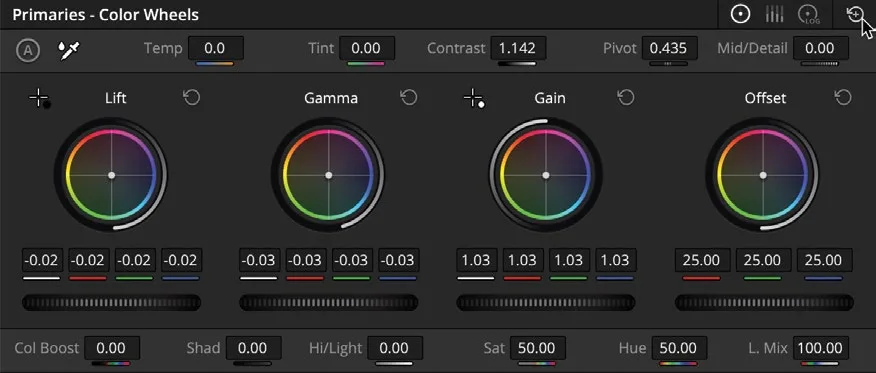The height and width of the screenshot is (373, 876).
Task: Select Lift red channel value field
Action: pos(89,261)
